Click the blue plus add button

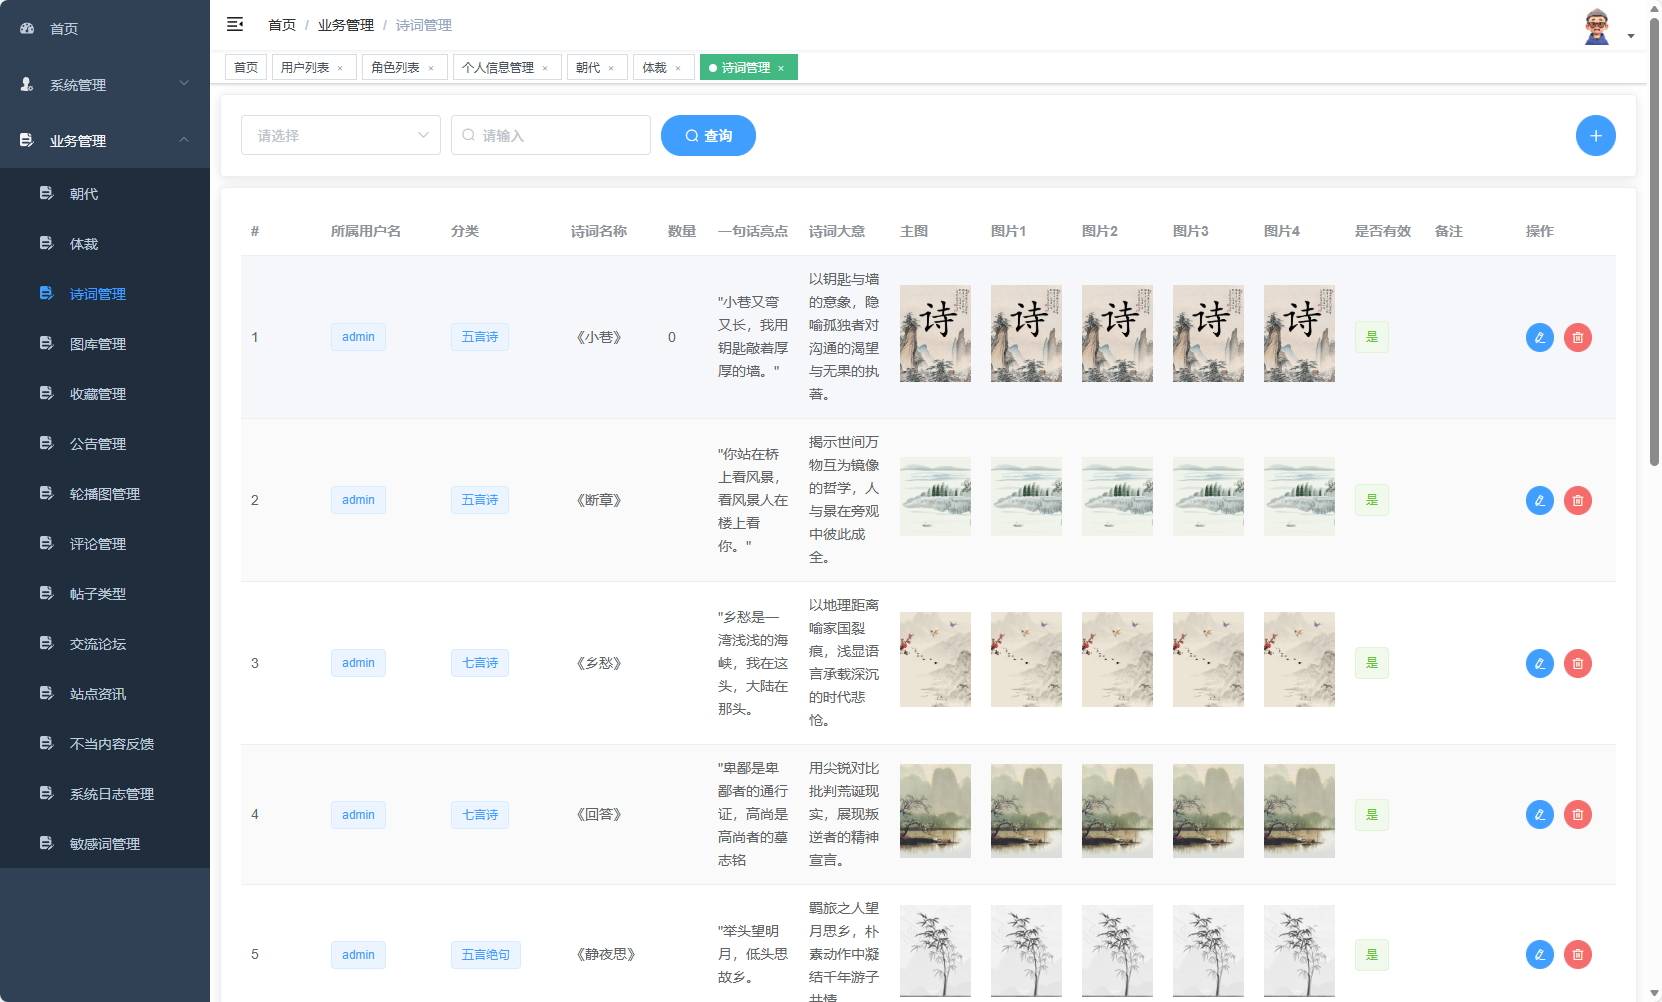(x=1595, y=136)
